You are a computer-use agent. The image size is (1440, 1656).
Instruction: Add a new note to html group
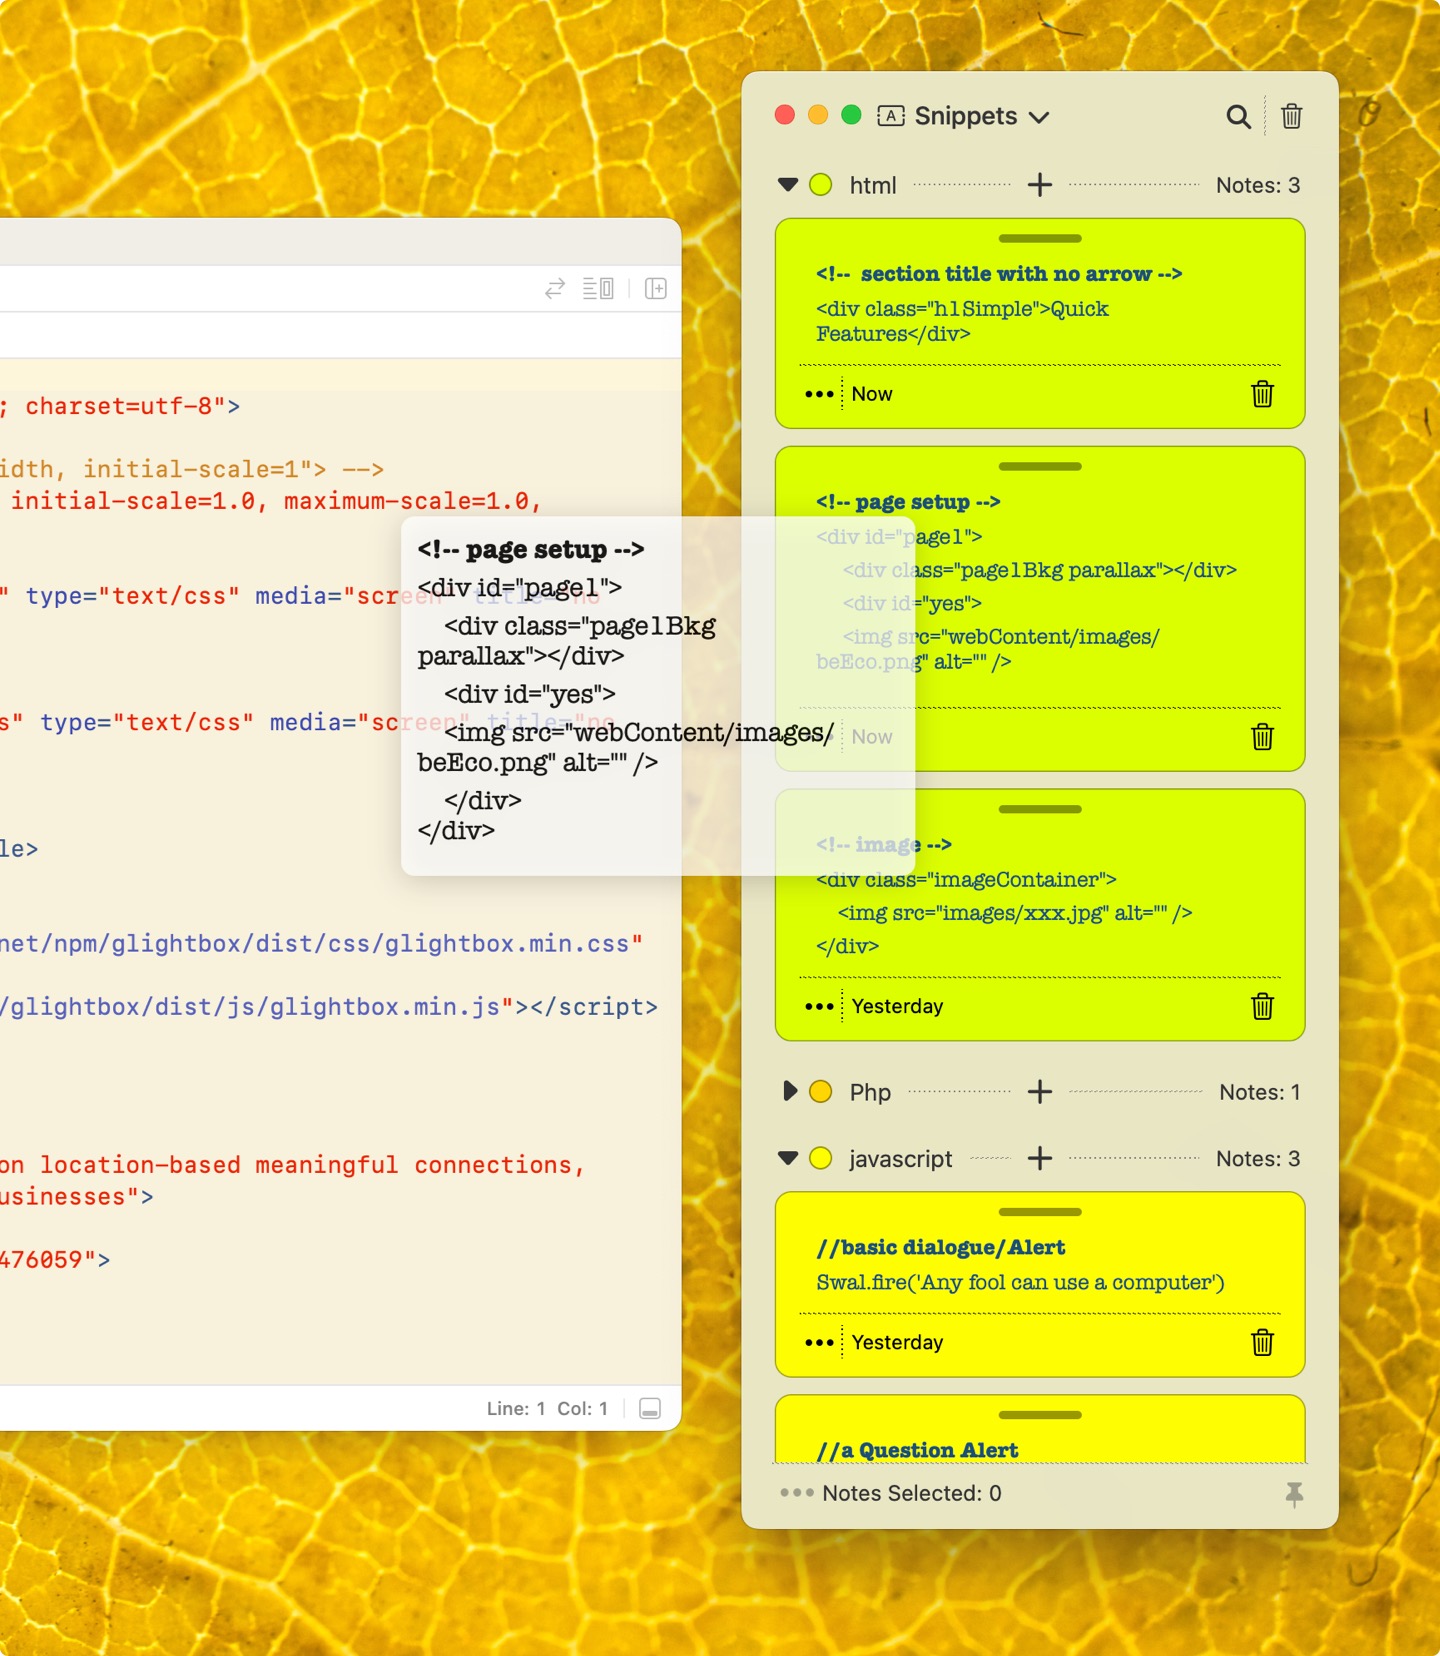tap(1040, 185)
